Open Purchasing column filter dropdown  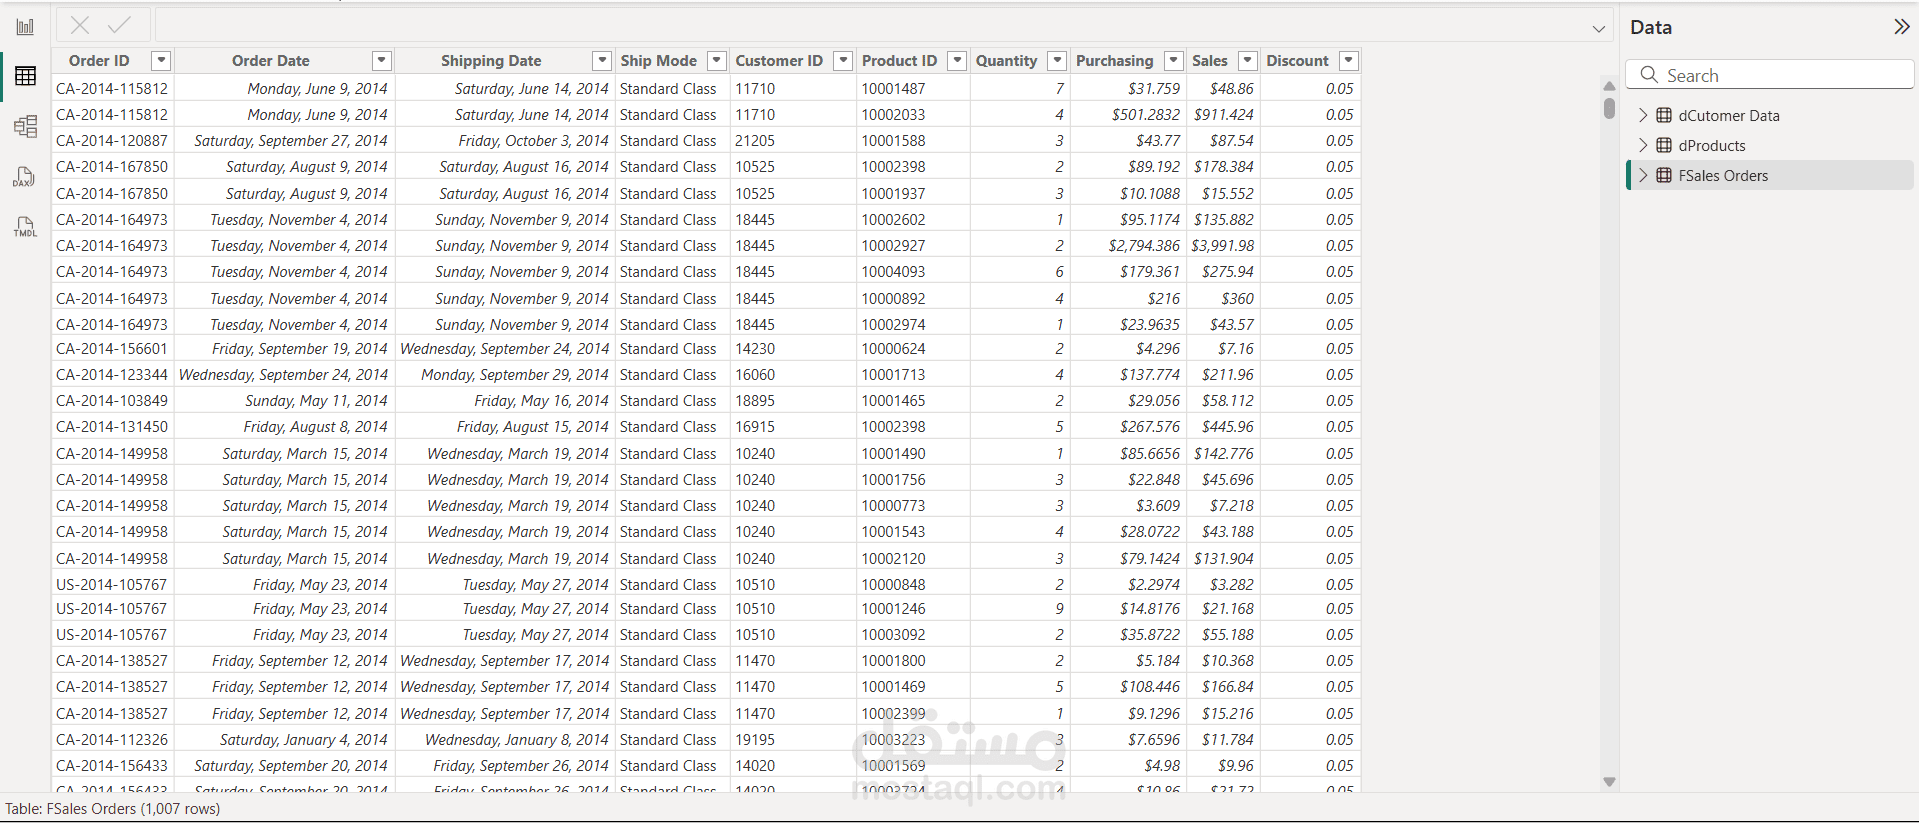pos(1174,61)
